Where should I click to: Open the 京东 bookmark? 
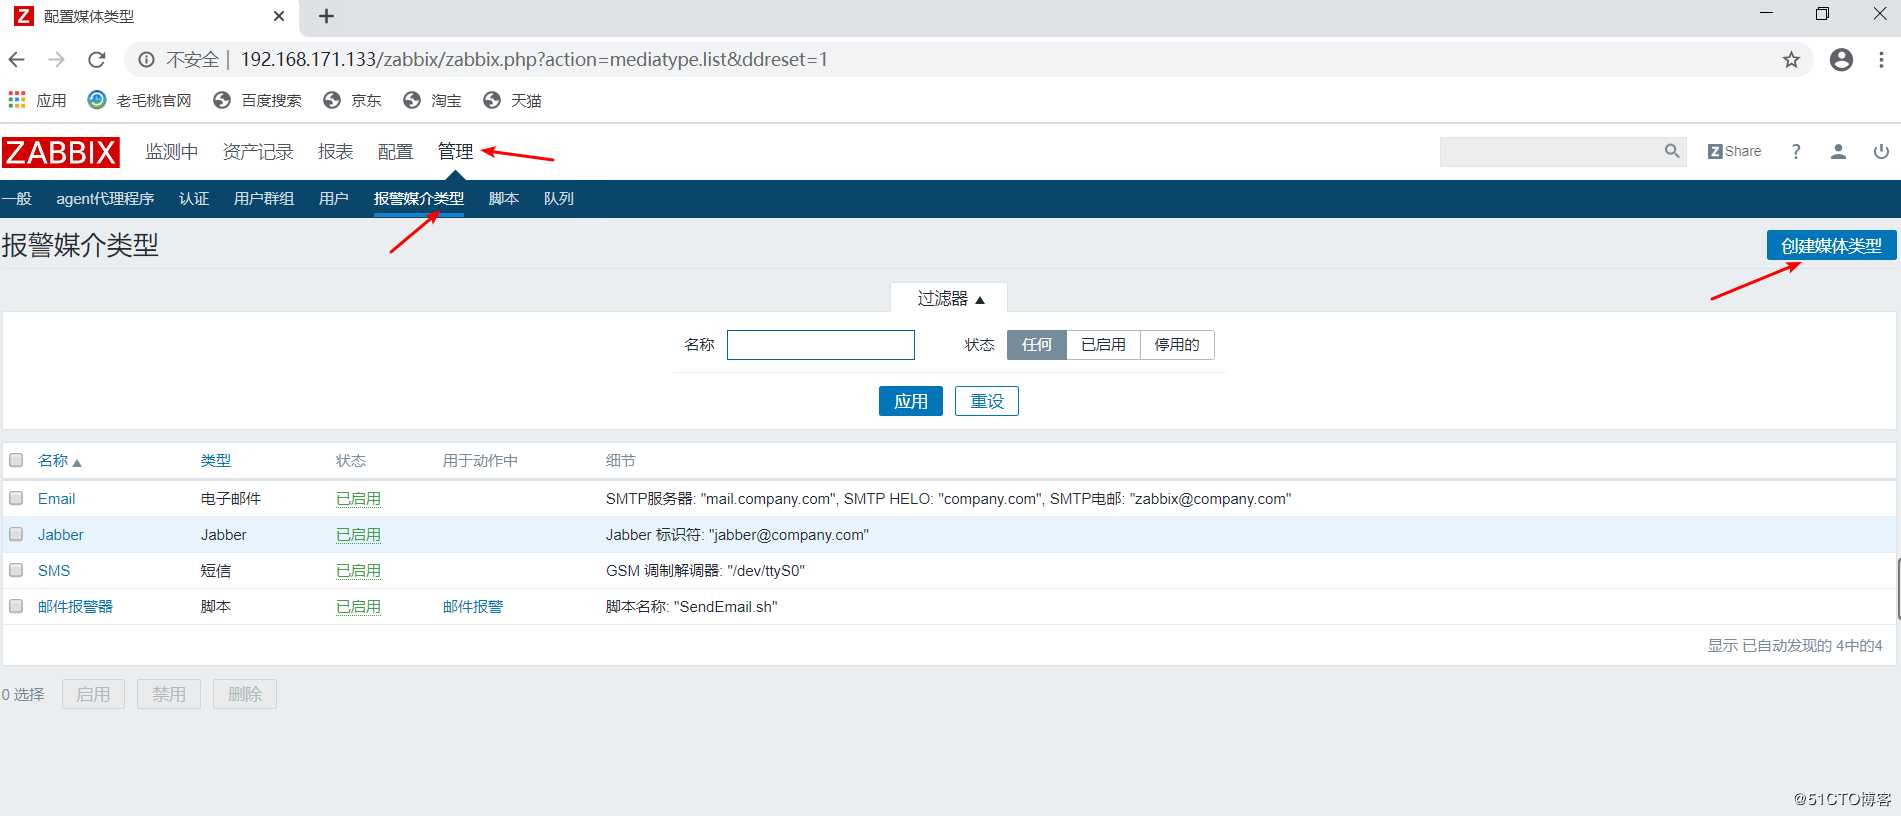click(x=352, y=100)
